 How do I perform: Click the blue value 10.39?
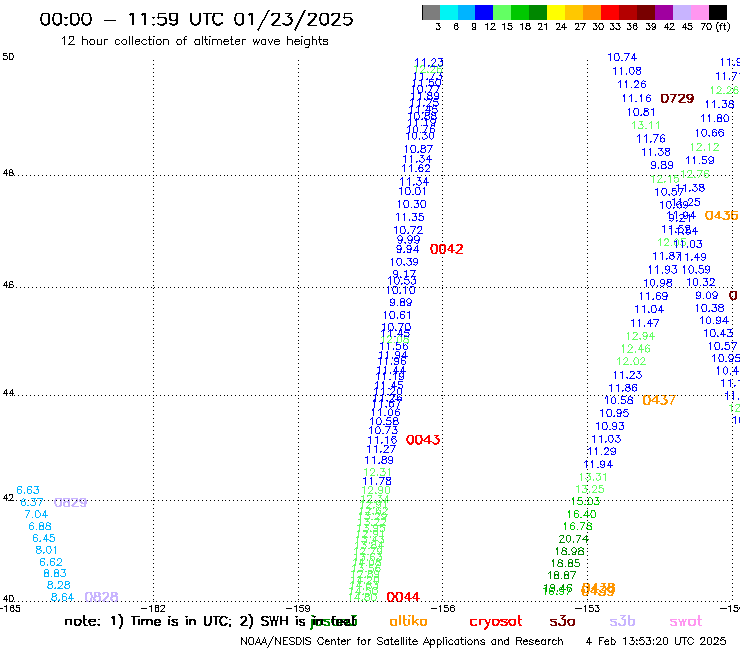pos(404,262)
